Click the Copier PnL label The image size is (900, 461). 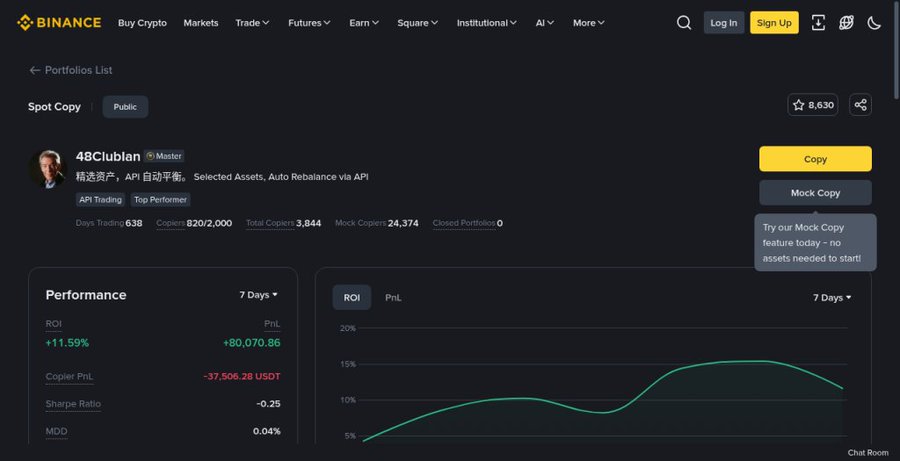click(x=69, y=377)
